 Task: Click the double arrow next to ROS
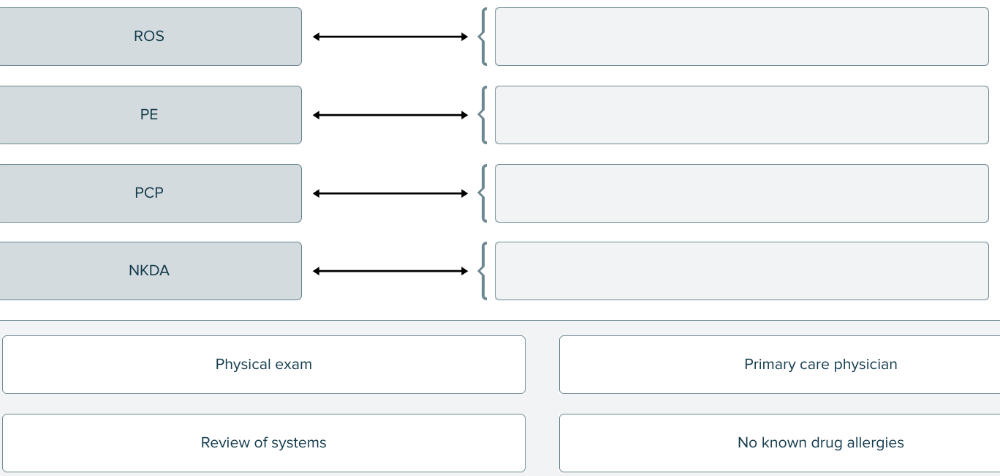pos(390,37)
